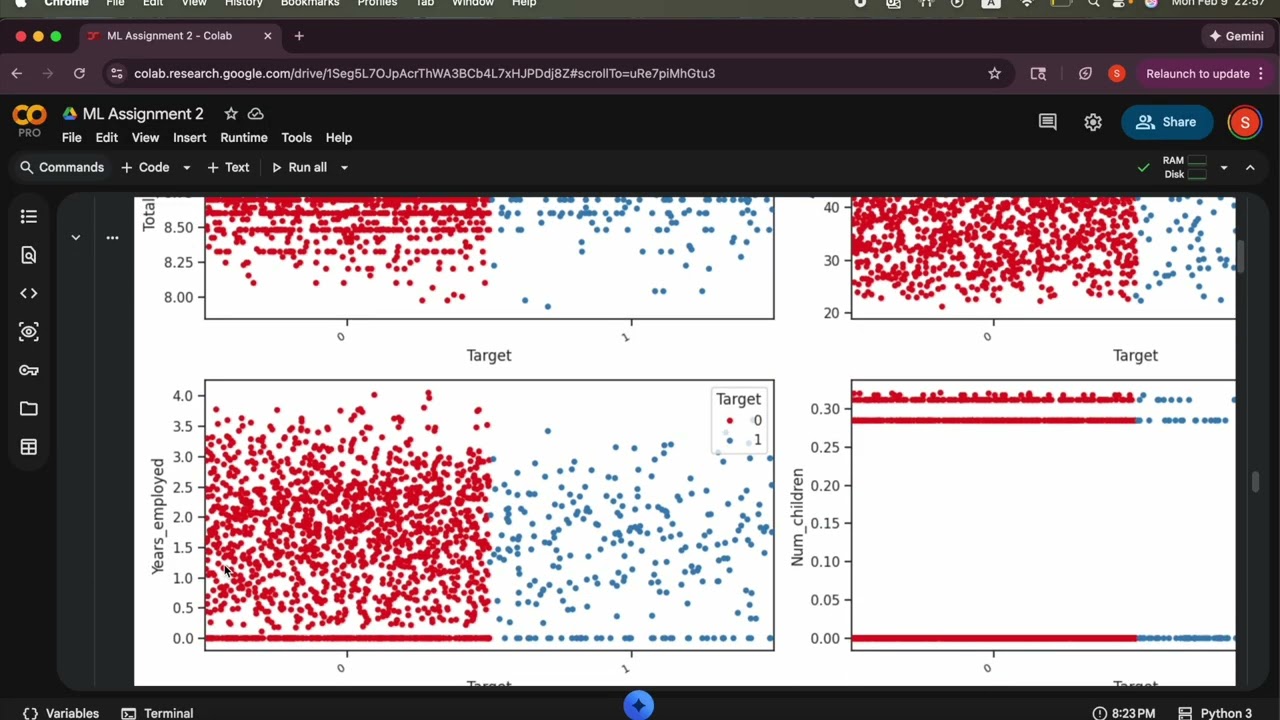The image size is (1280, 720).
Task: Click the cloud saved status icon
Action: (x=256, y=114)
